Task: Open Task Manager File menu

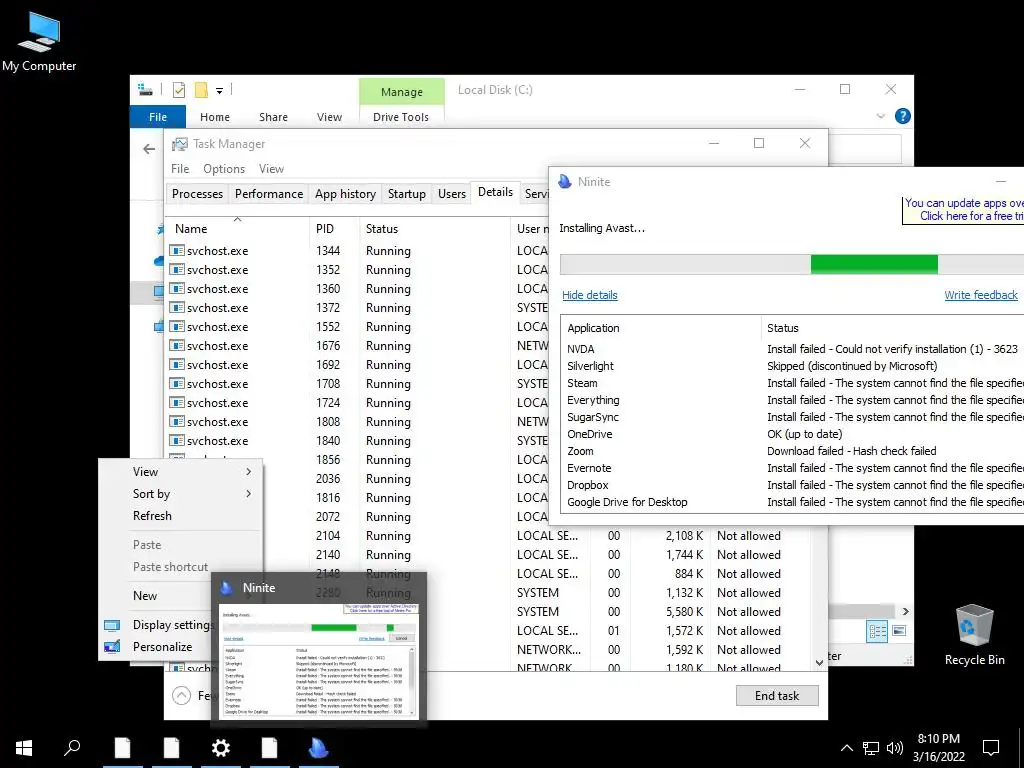Action: pyautogui.click(x=180, y=168)
